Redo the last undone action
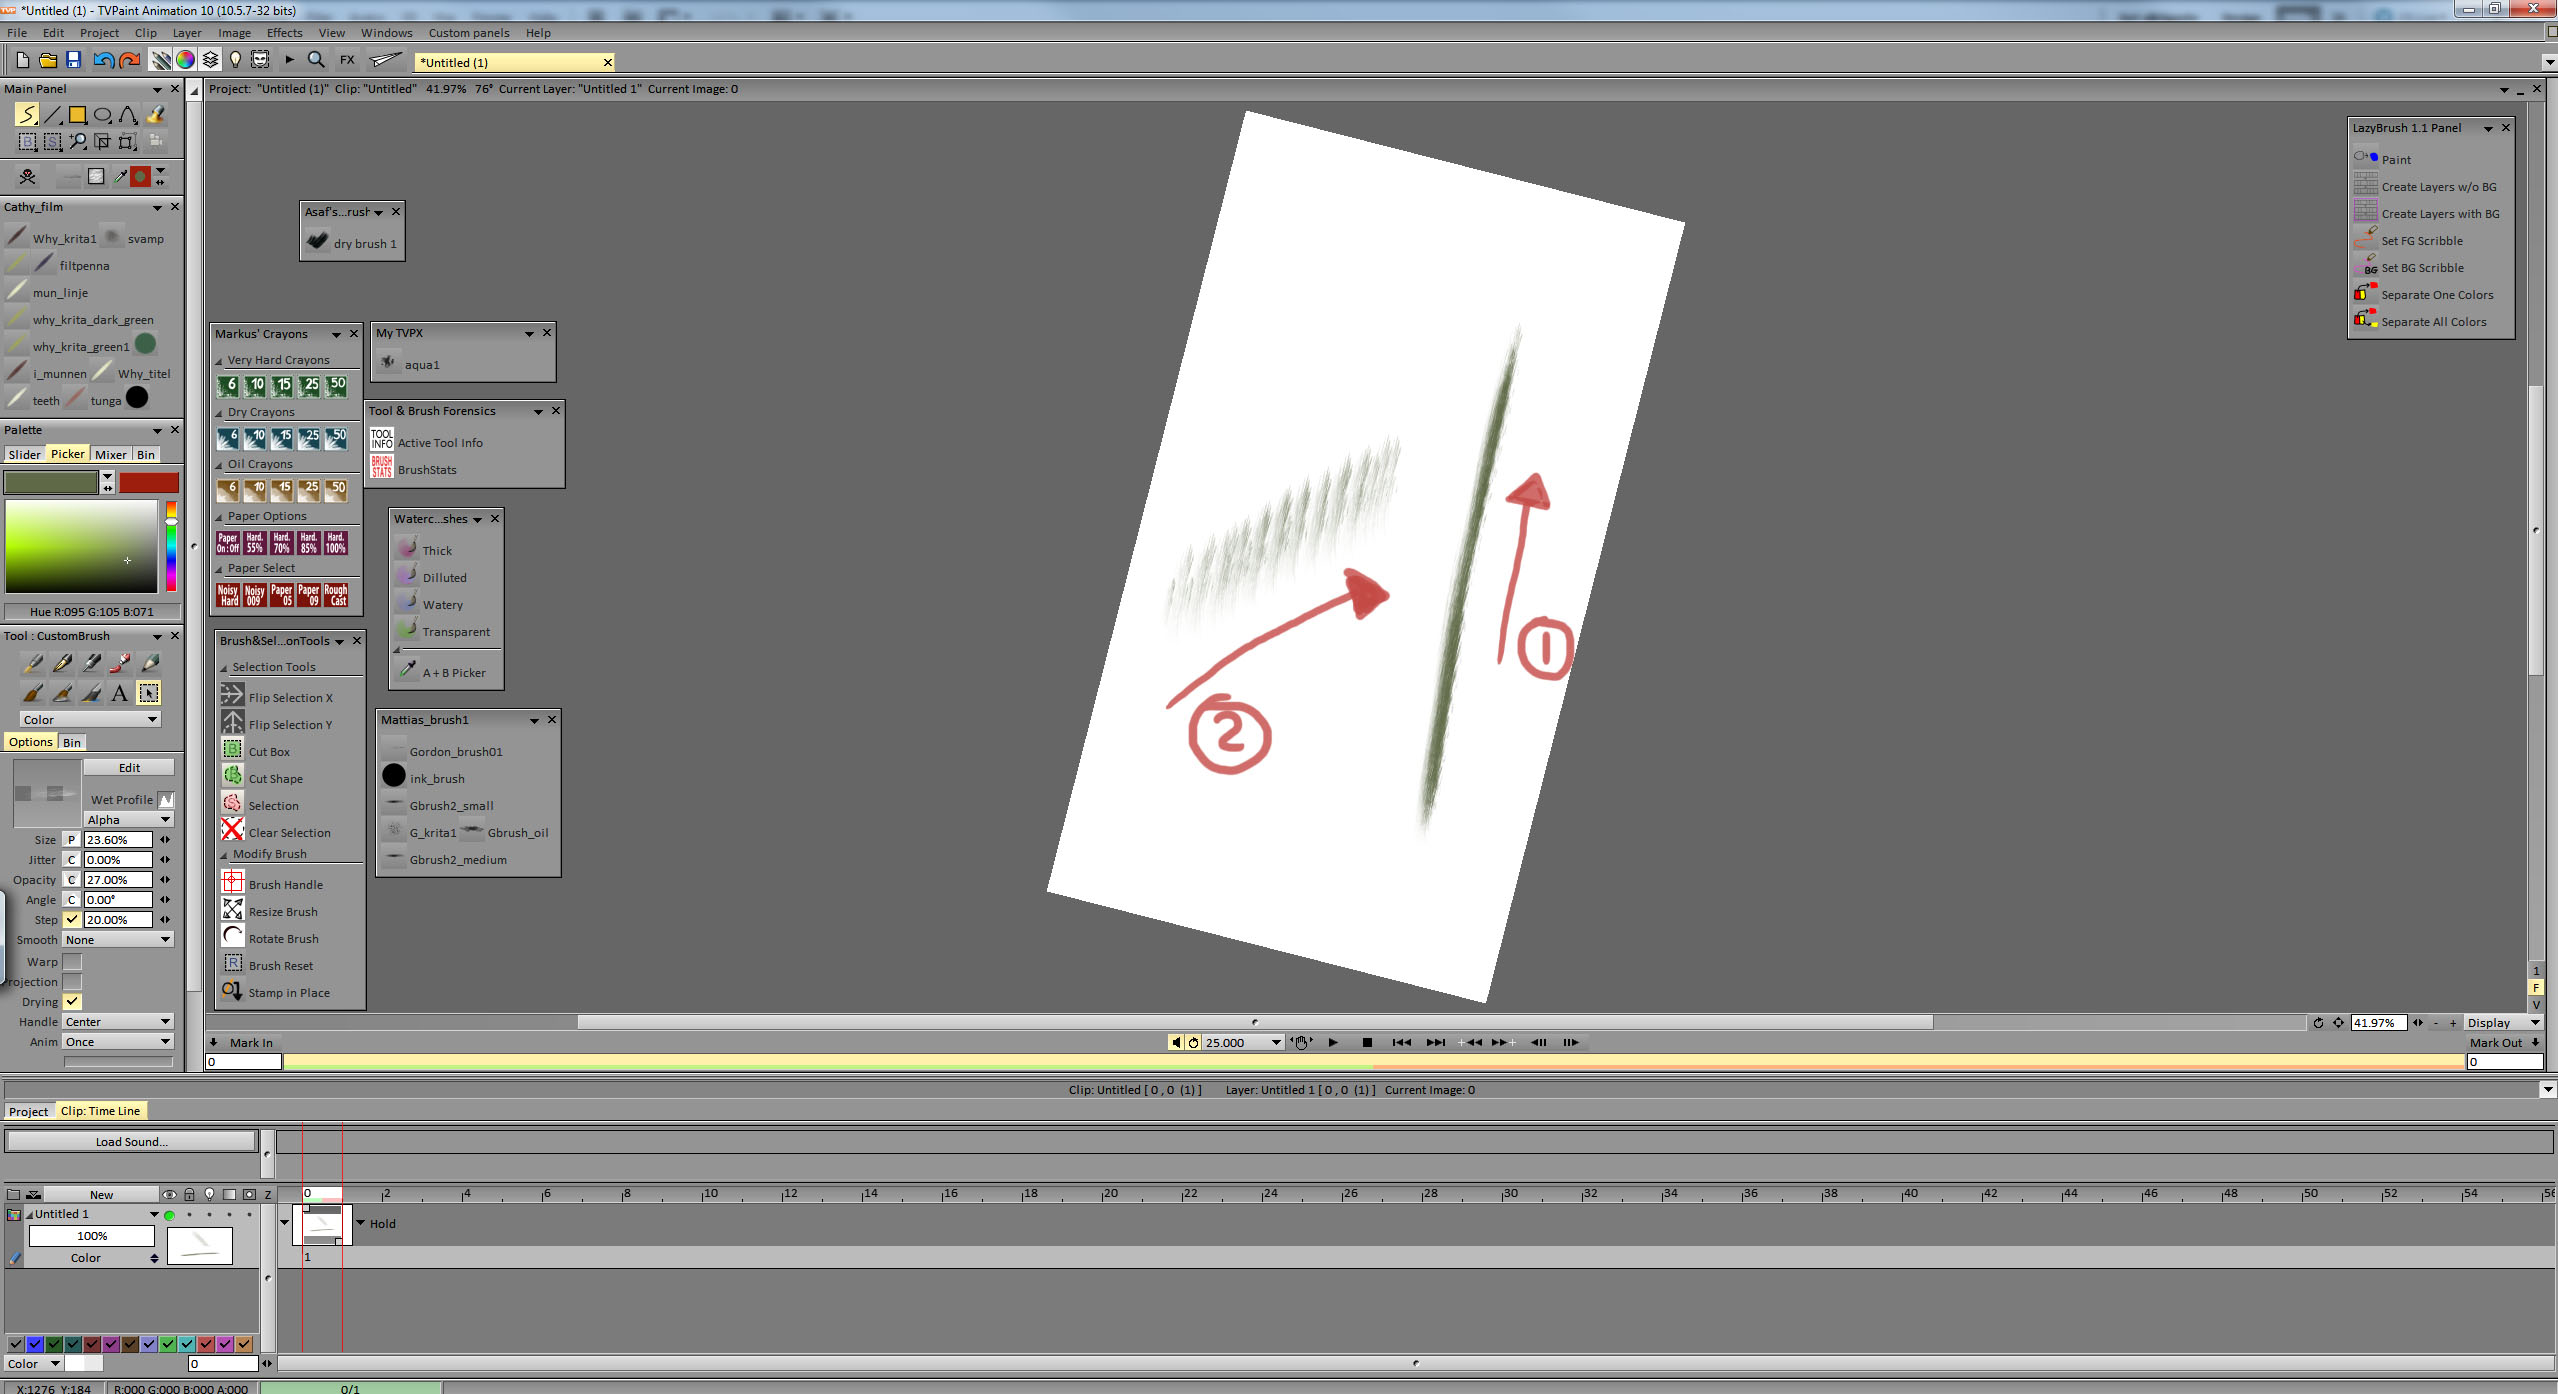The image size is (2558, 1394). pos(129,60)
